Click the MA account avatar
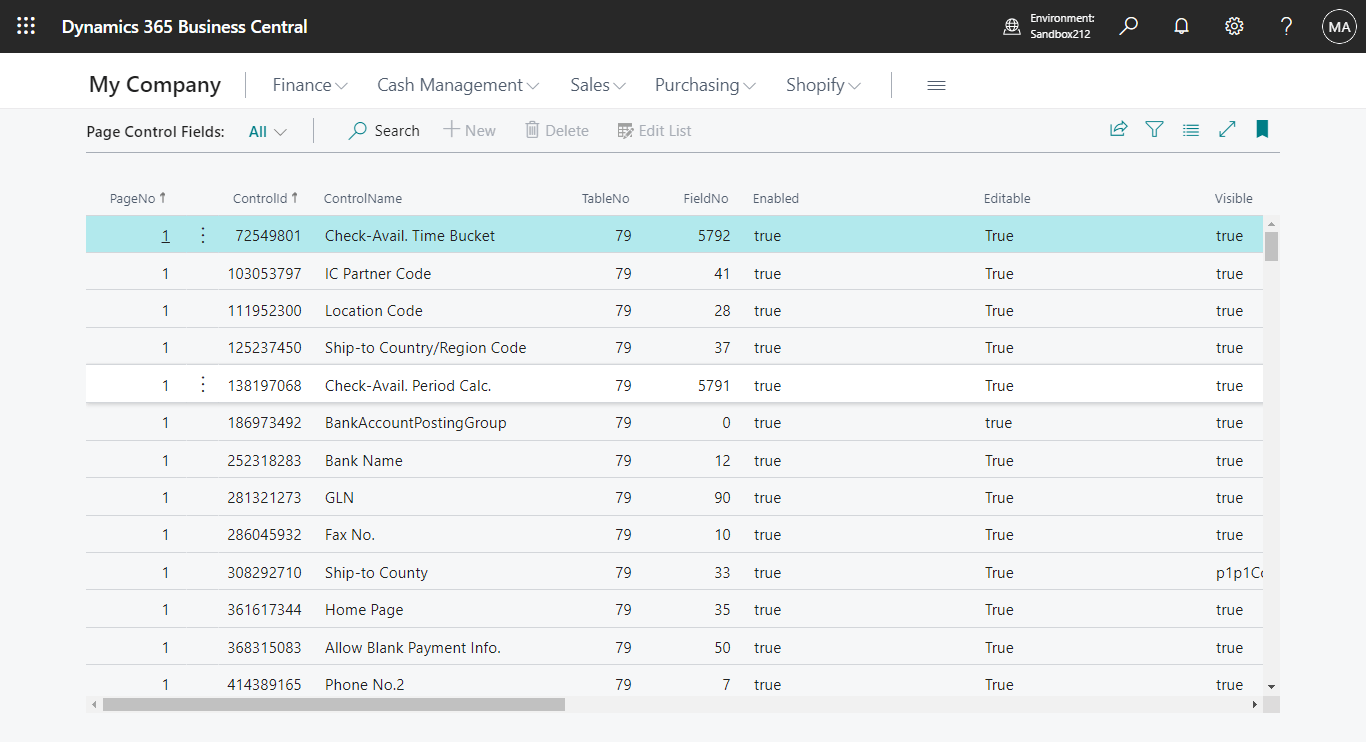The height and width of the screenshot is (742, 1366). pyautogui.click(x=1339, y=26)
